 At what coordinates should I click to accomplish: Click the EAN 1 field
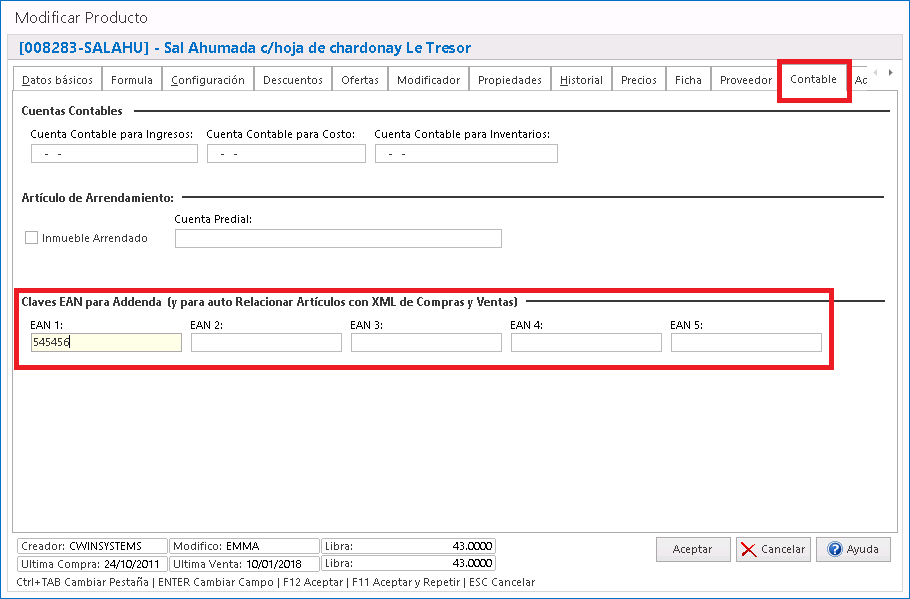point(106,343)
